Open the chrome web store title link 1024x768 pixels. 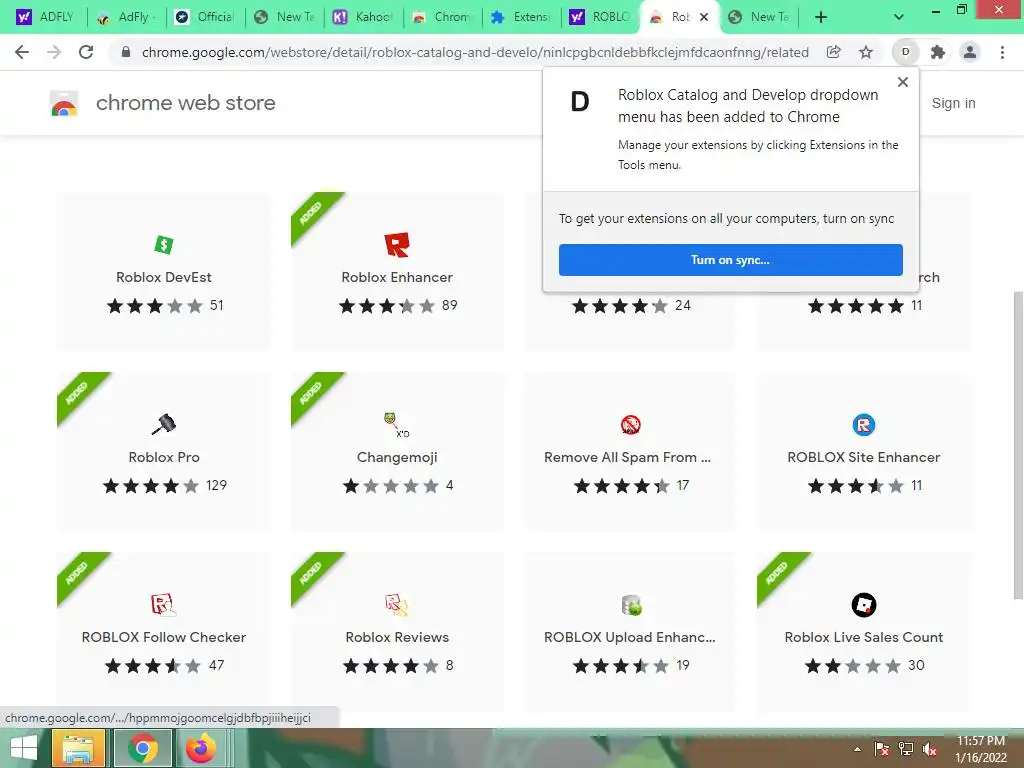(185, 103)
